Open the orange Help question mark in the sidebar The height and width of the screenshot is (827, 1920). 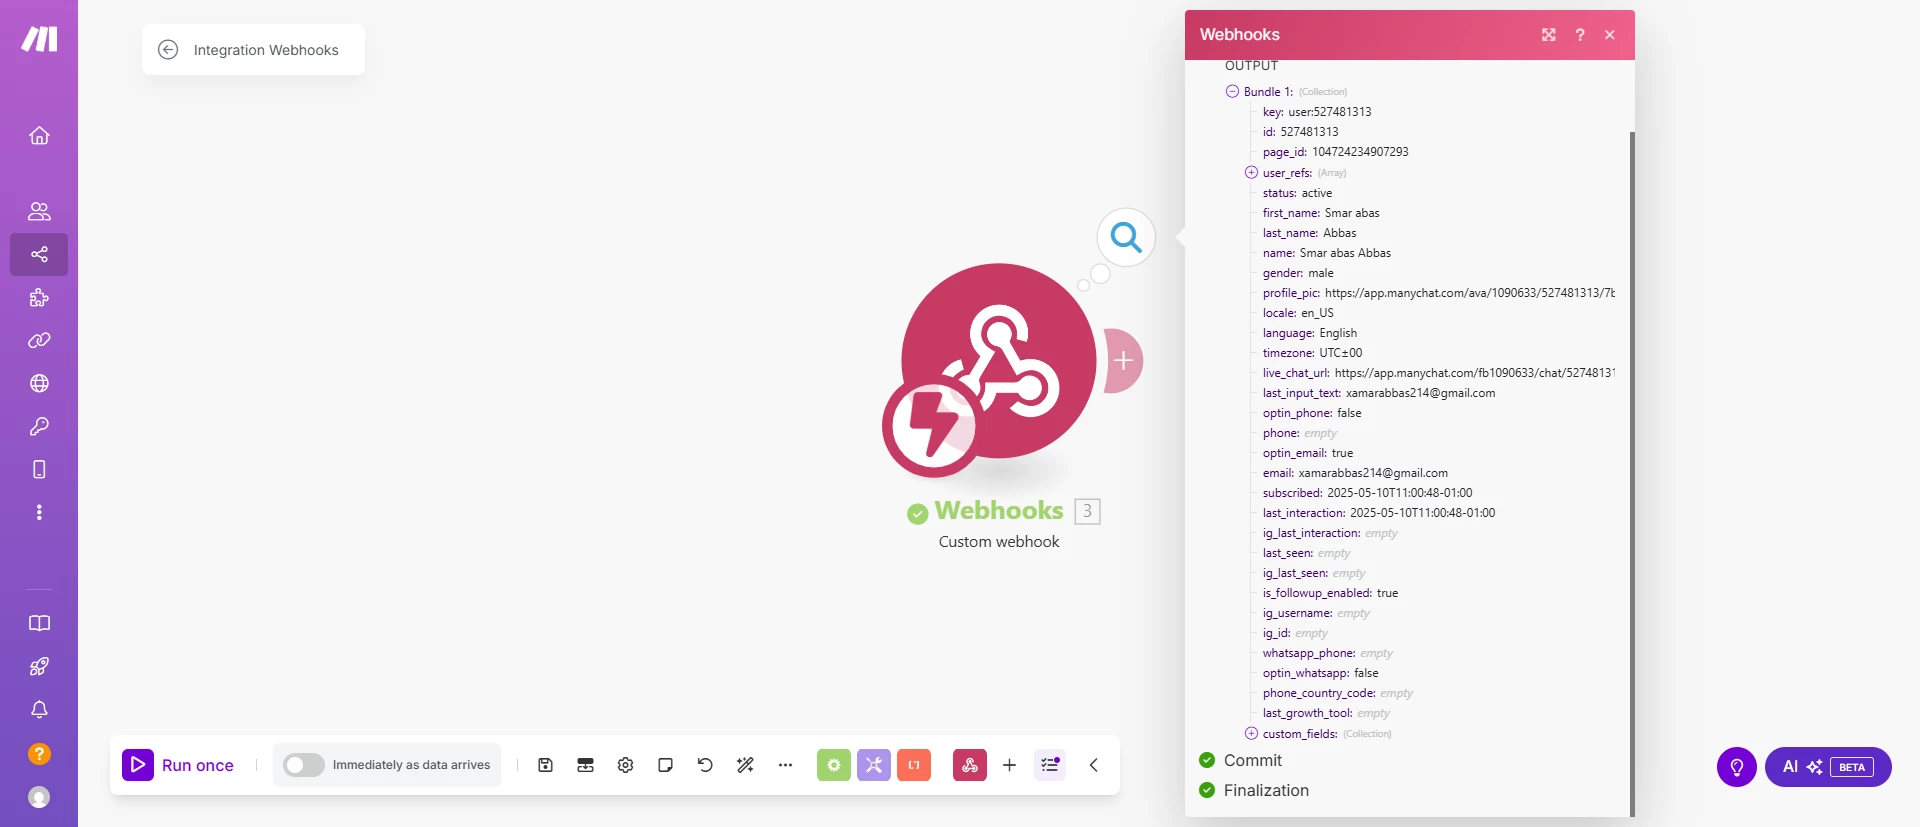click(39, 754)
